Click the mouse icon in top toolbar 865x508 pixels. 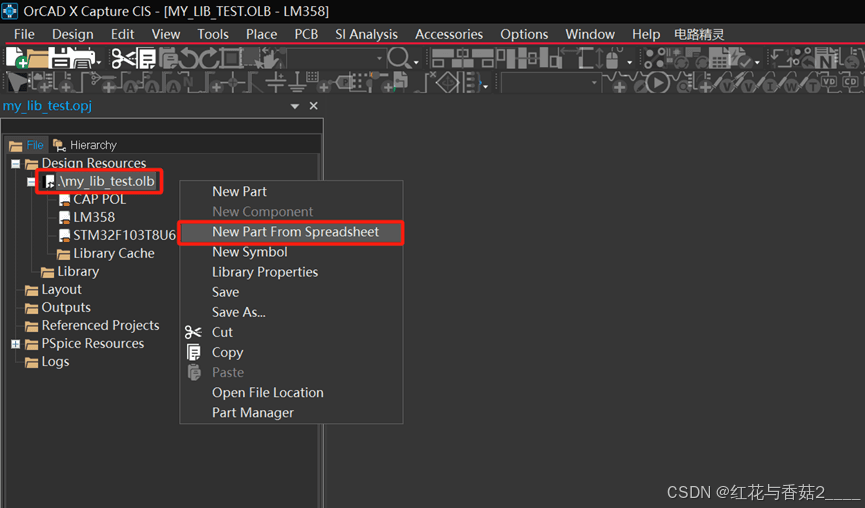pos(612,58)
